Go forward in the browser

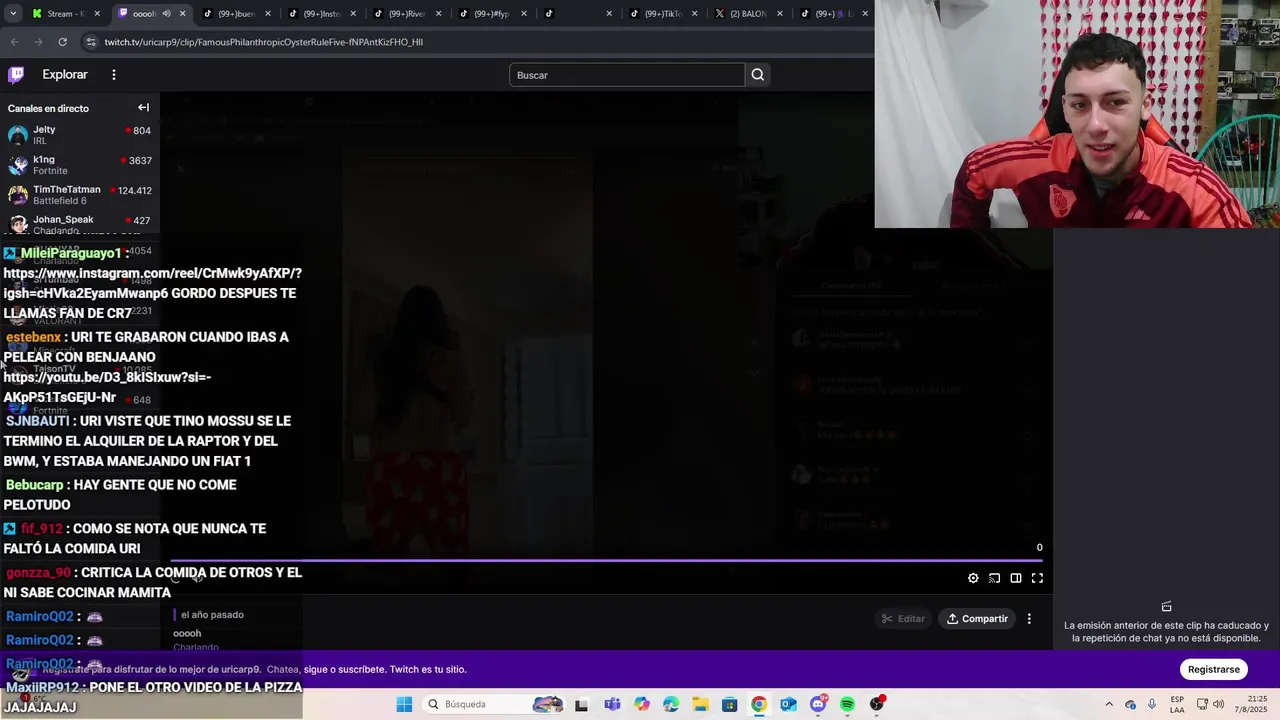pyautogui.click(x=38, y=42)
